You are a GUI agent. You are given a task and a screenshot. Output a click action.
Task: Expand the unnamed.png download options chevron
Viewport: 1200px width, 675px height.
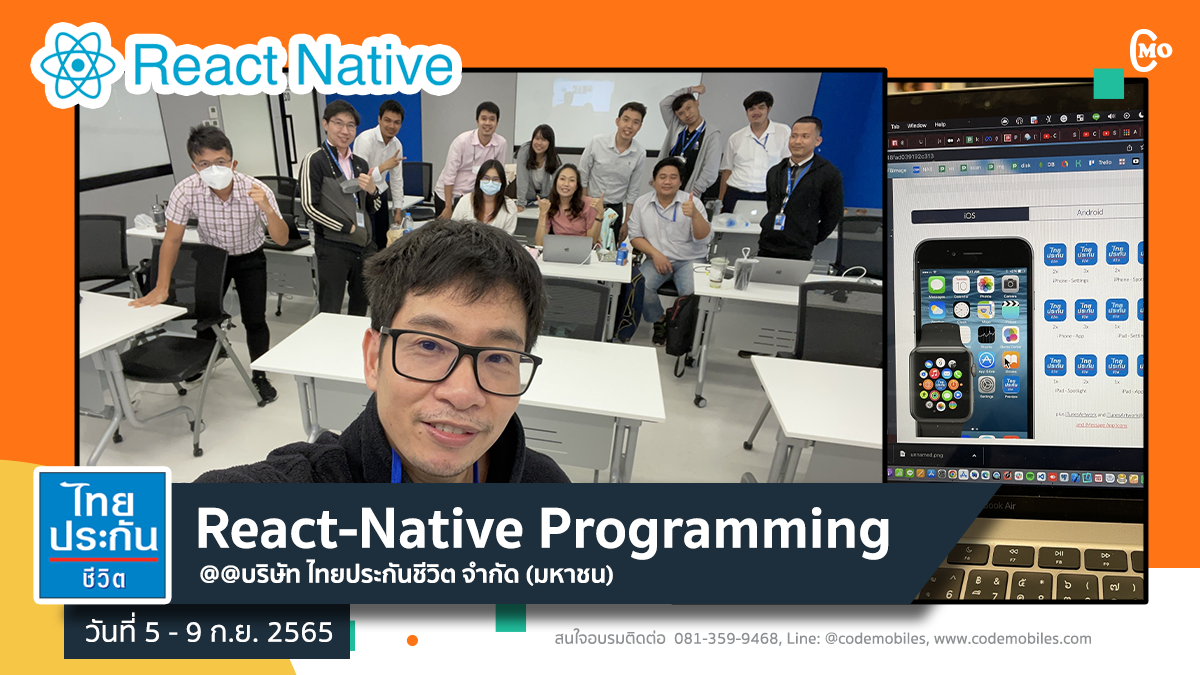tap(974, 456)
